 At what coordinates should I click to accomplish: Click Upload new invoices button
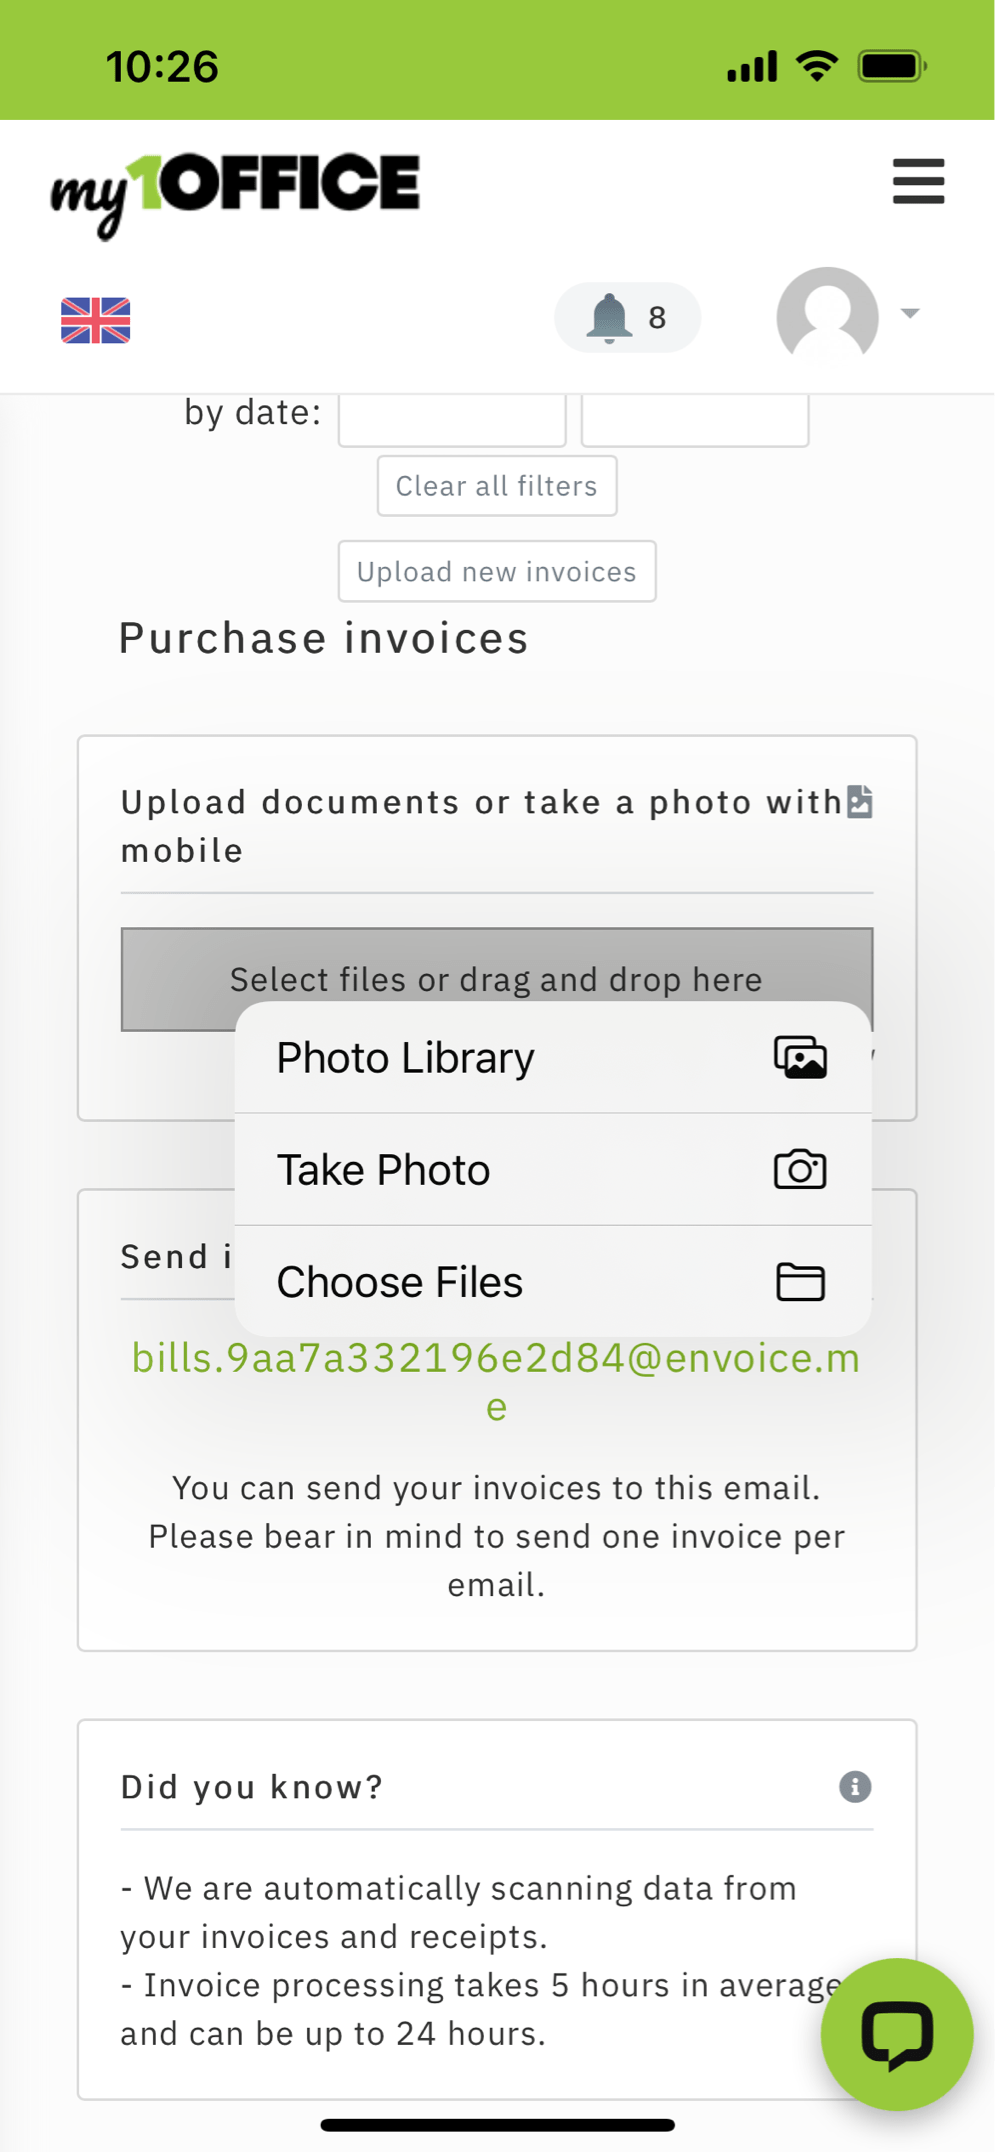[x=497, y=572]
